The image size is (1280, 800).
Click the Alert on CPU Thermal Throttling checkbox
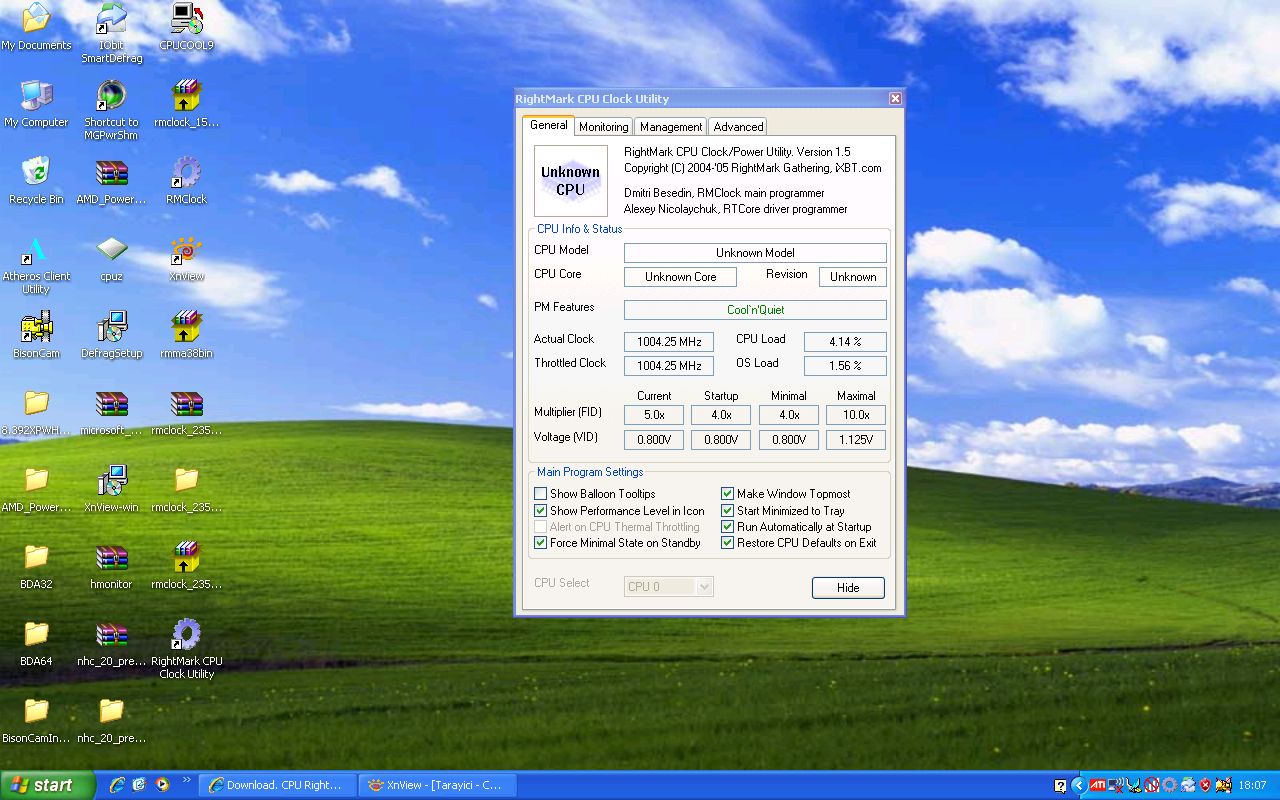click(x=541, y=527)
